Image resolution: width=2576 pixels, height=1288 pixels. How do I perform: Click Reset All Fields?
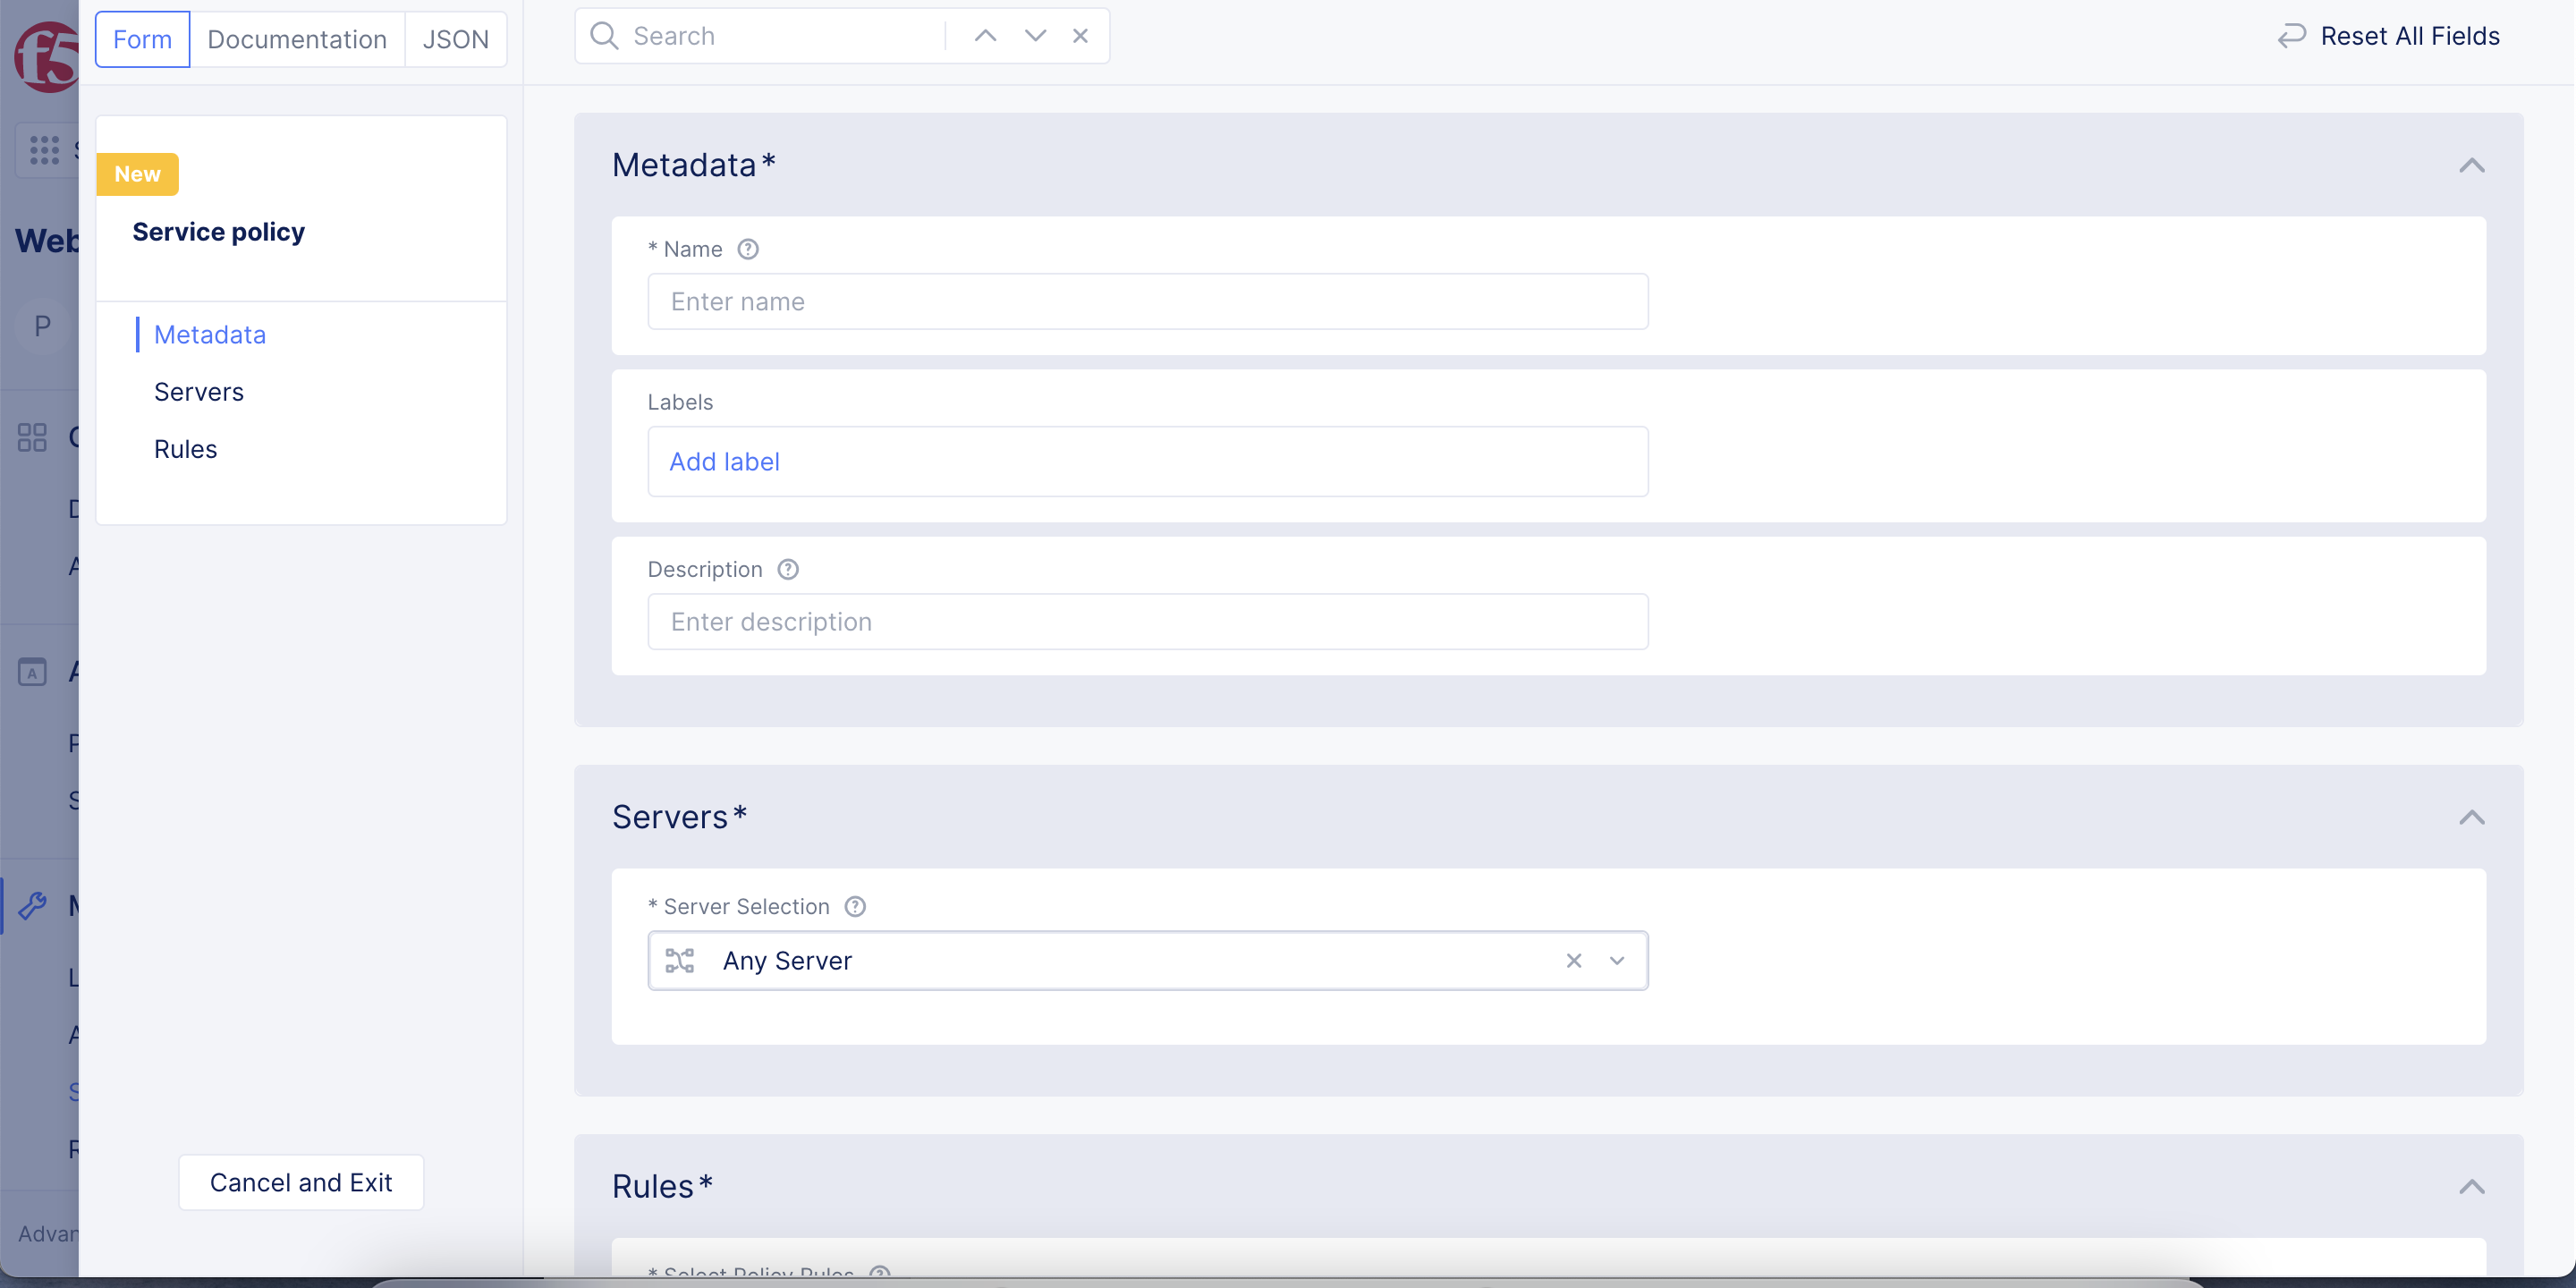coord(2389,36)
